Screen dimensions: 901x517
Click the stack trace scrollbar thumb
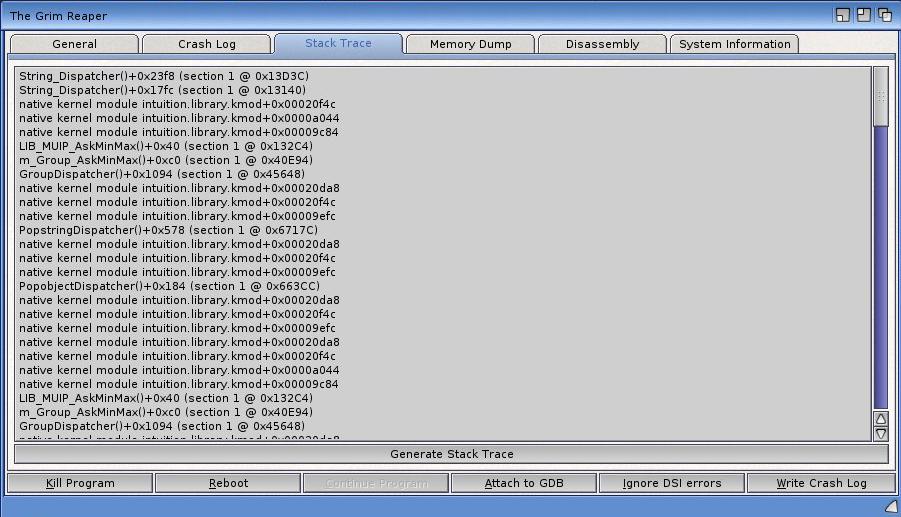[x=881, y=97]
